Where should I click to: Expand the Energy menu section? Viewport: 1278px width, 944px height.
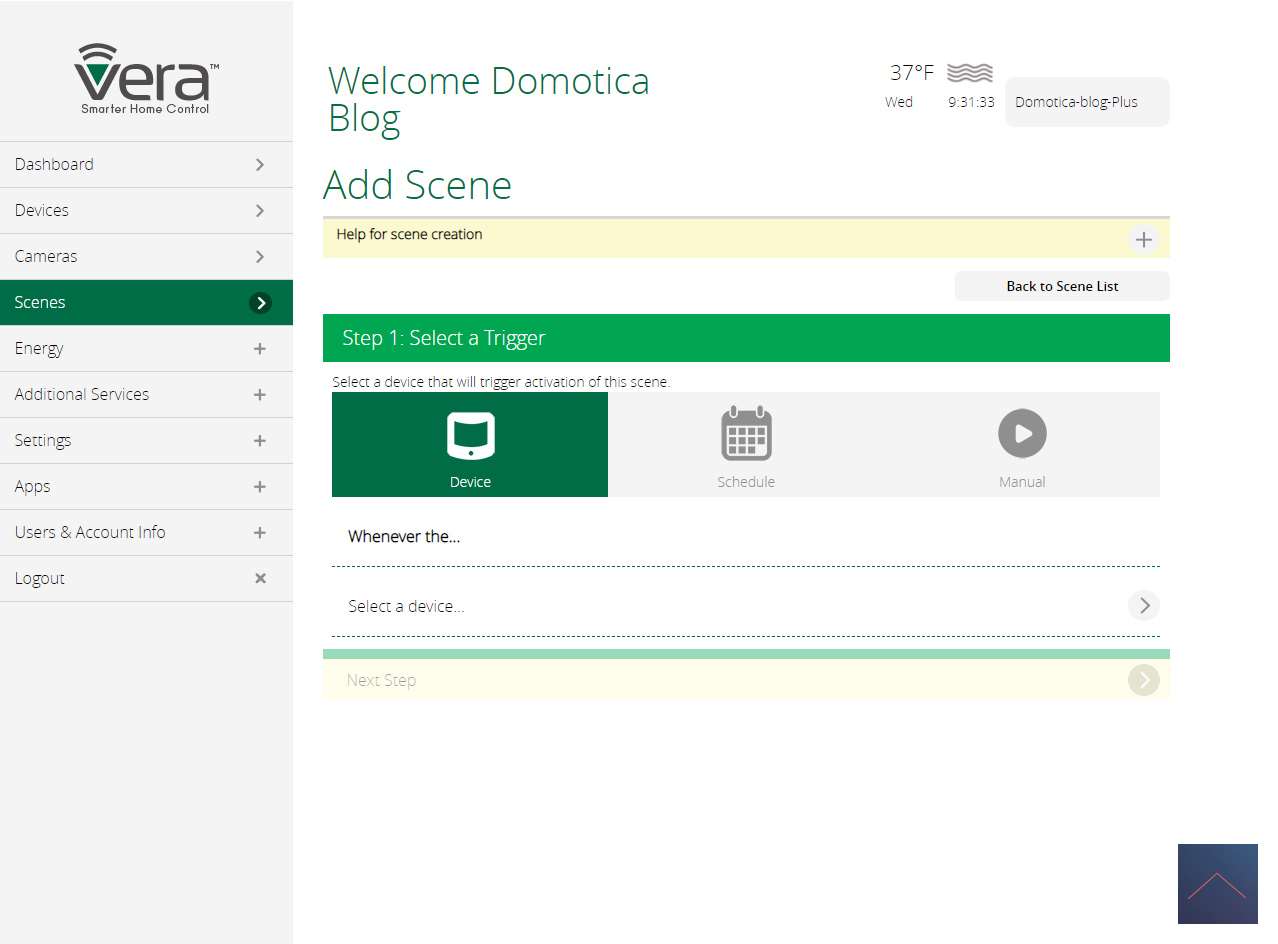point(260,349)
